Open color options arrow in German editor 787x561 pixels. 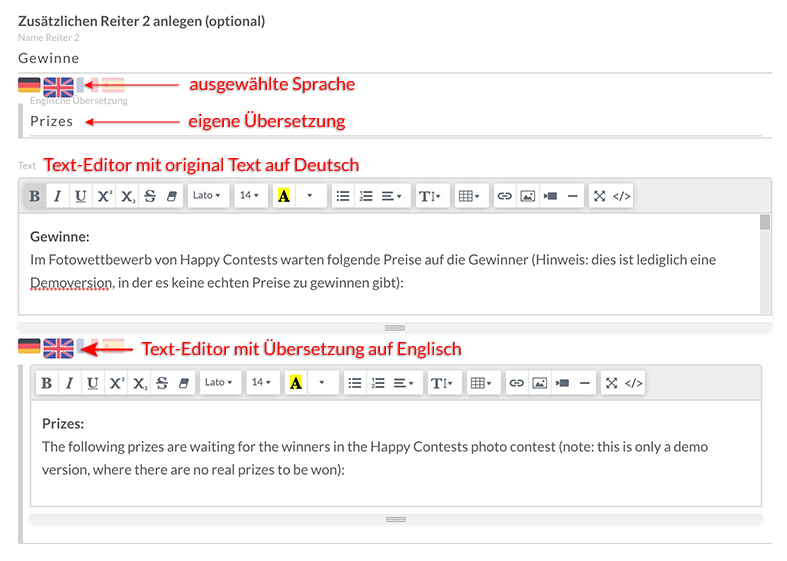pyautogui.click(x=310, y=196)
